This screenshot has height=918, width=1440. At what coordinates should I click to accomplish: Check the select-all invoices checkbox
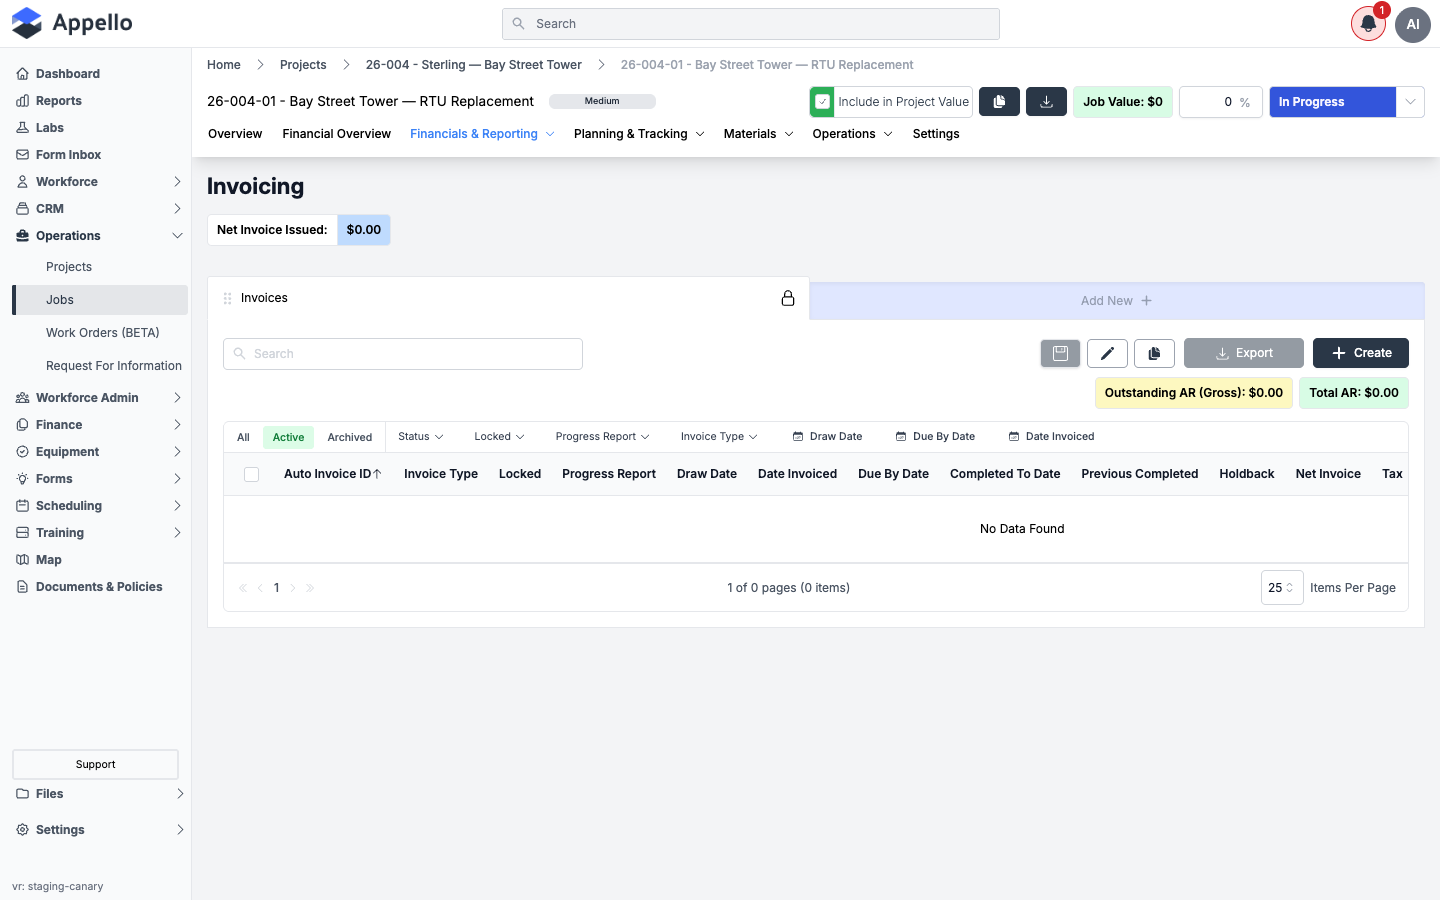(252, 475)
